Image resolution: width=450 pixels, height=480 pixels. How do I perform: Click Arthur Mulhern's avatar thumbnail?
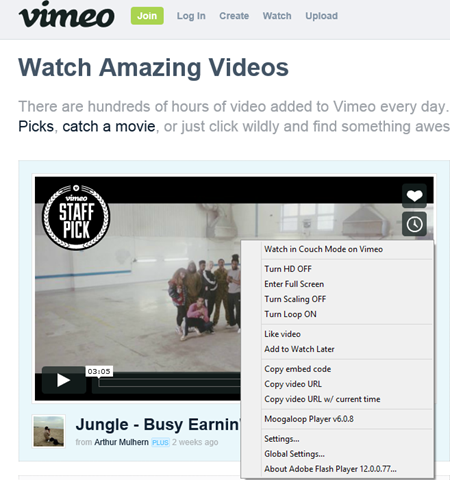point(49,431)
